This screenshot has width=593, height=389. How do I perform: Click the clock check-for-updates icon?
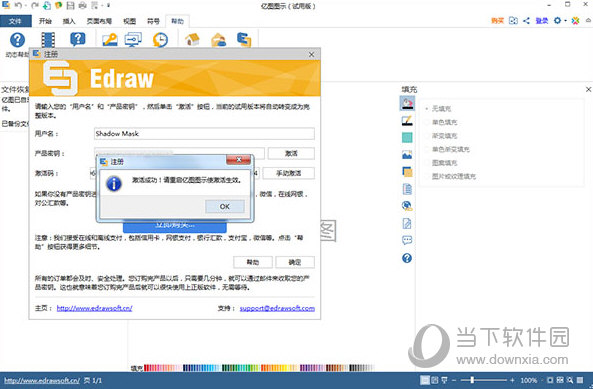click(x=160, y=40)
